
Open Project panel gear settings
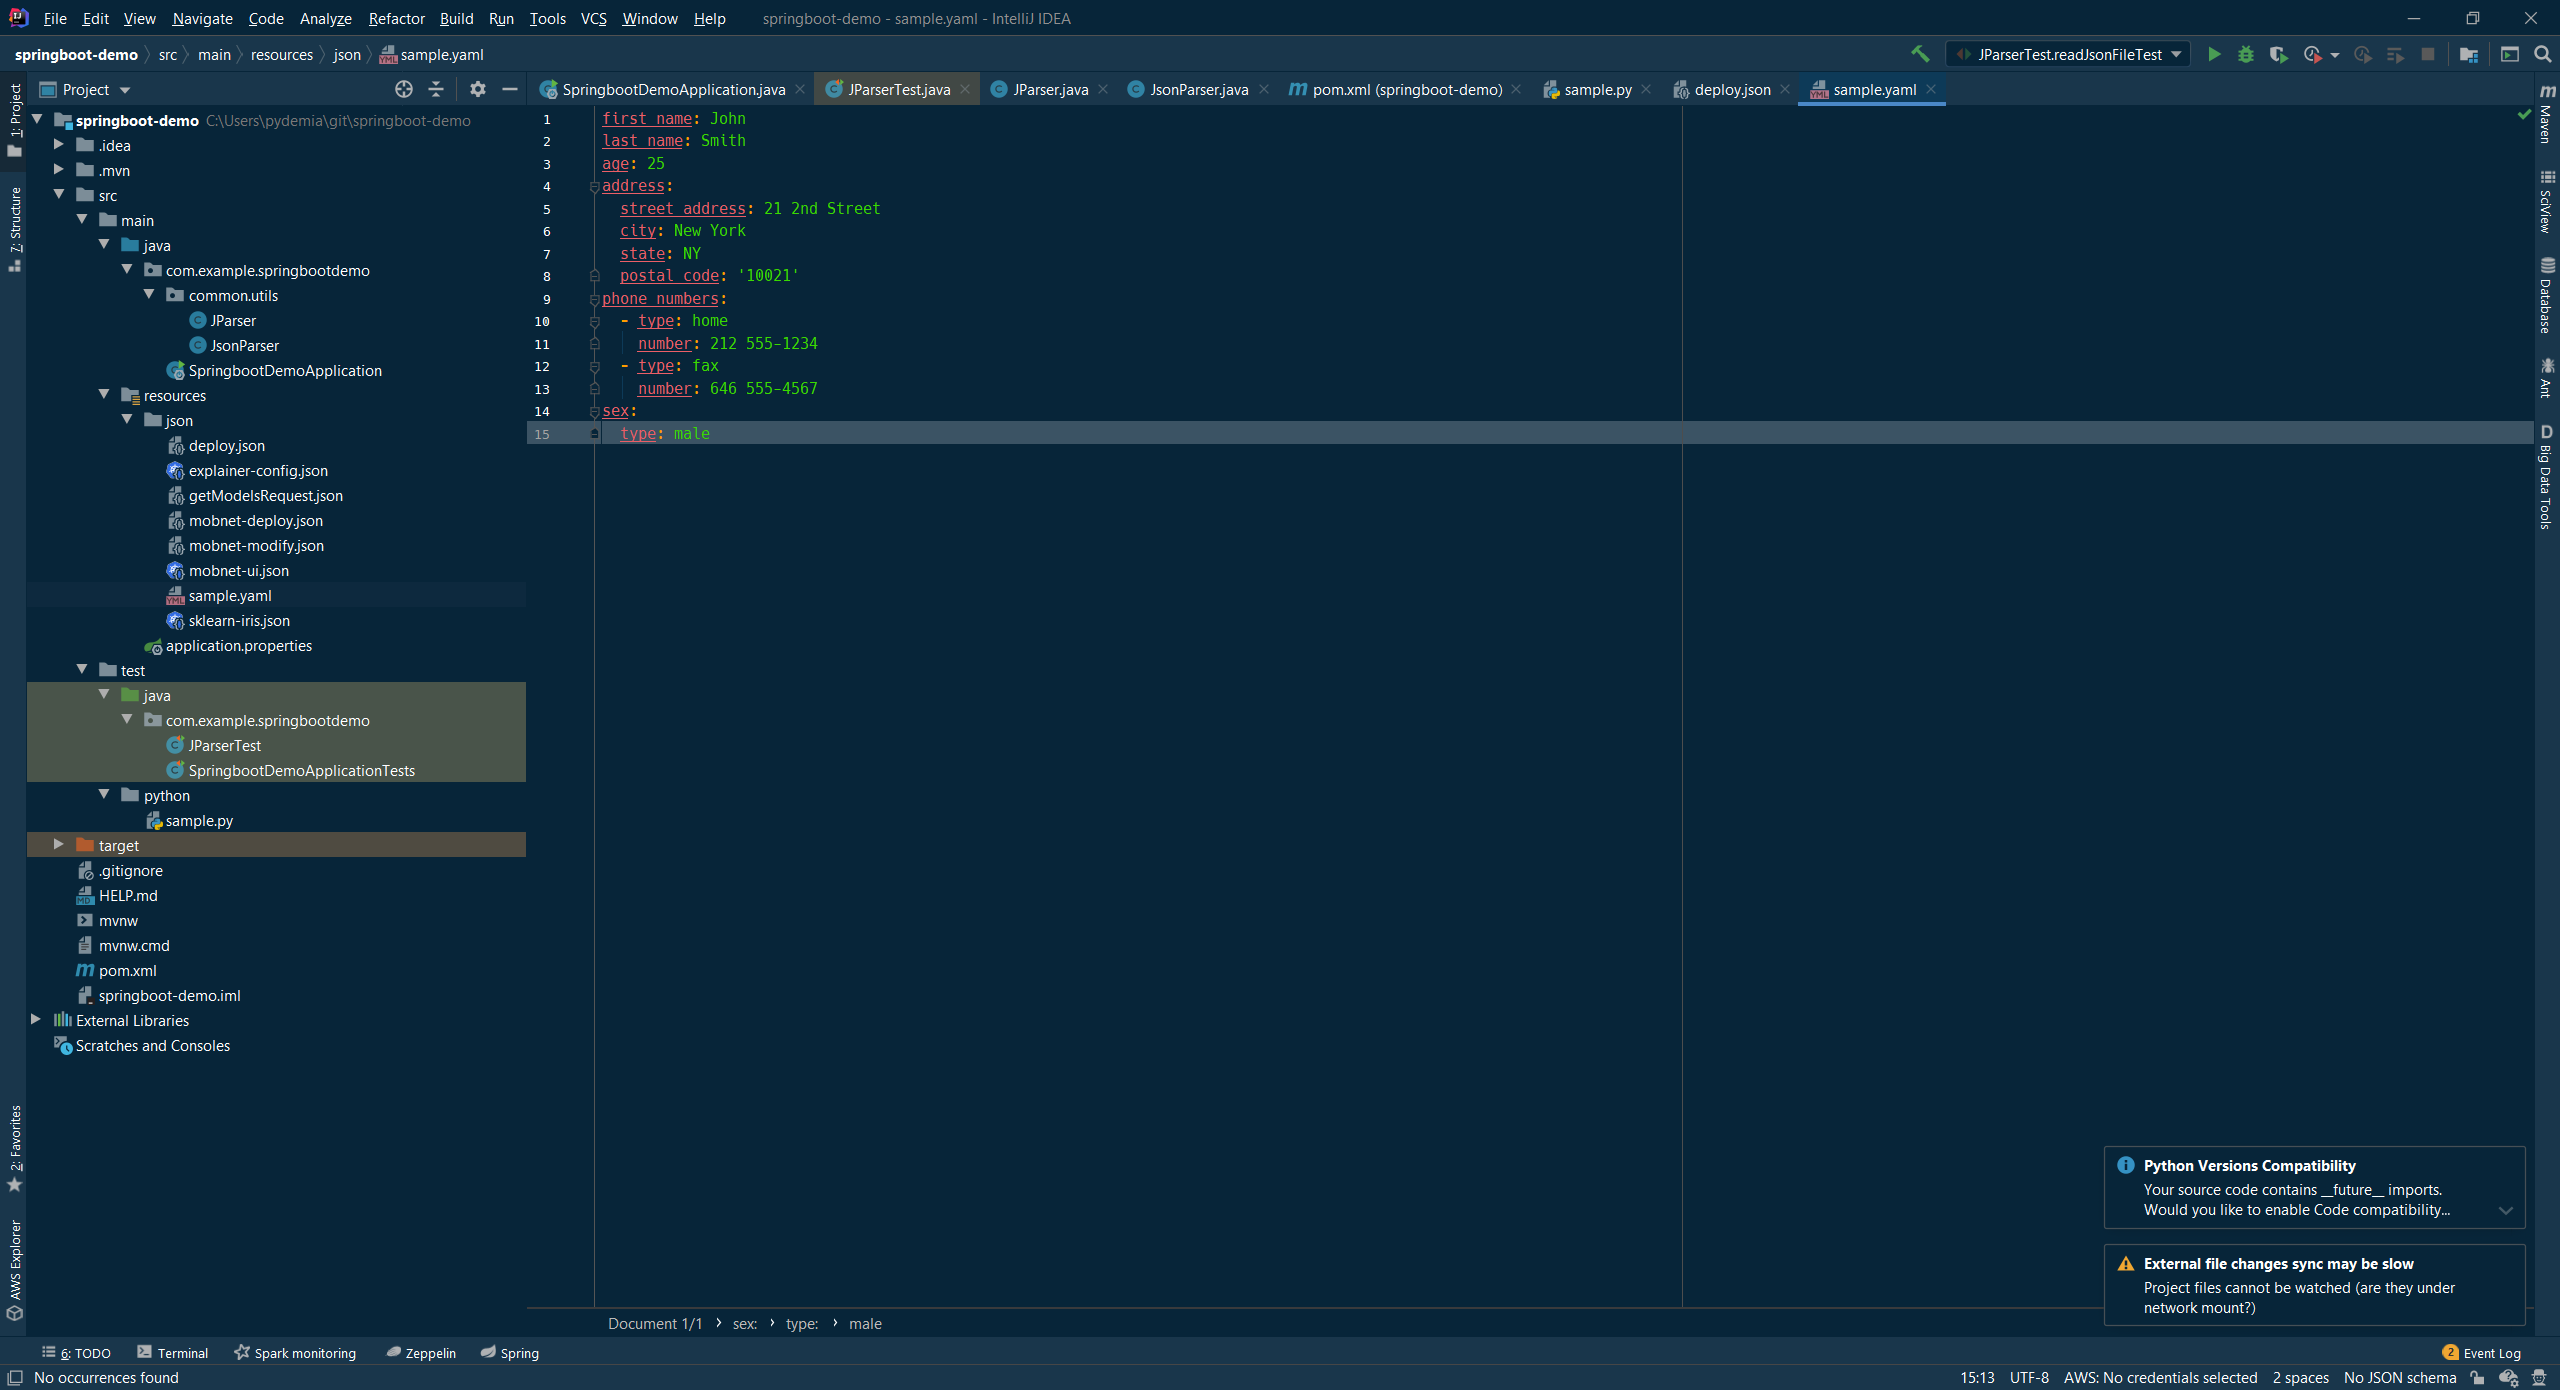pos(478,89)
